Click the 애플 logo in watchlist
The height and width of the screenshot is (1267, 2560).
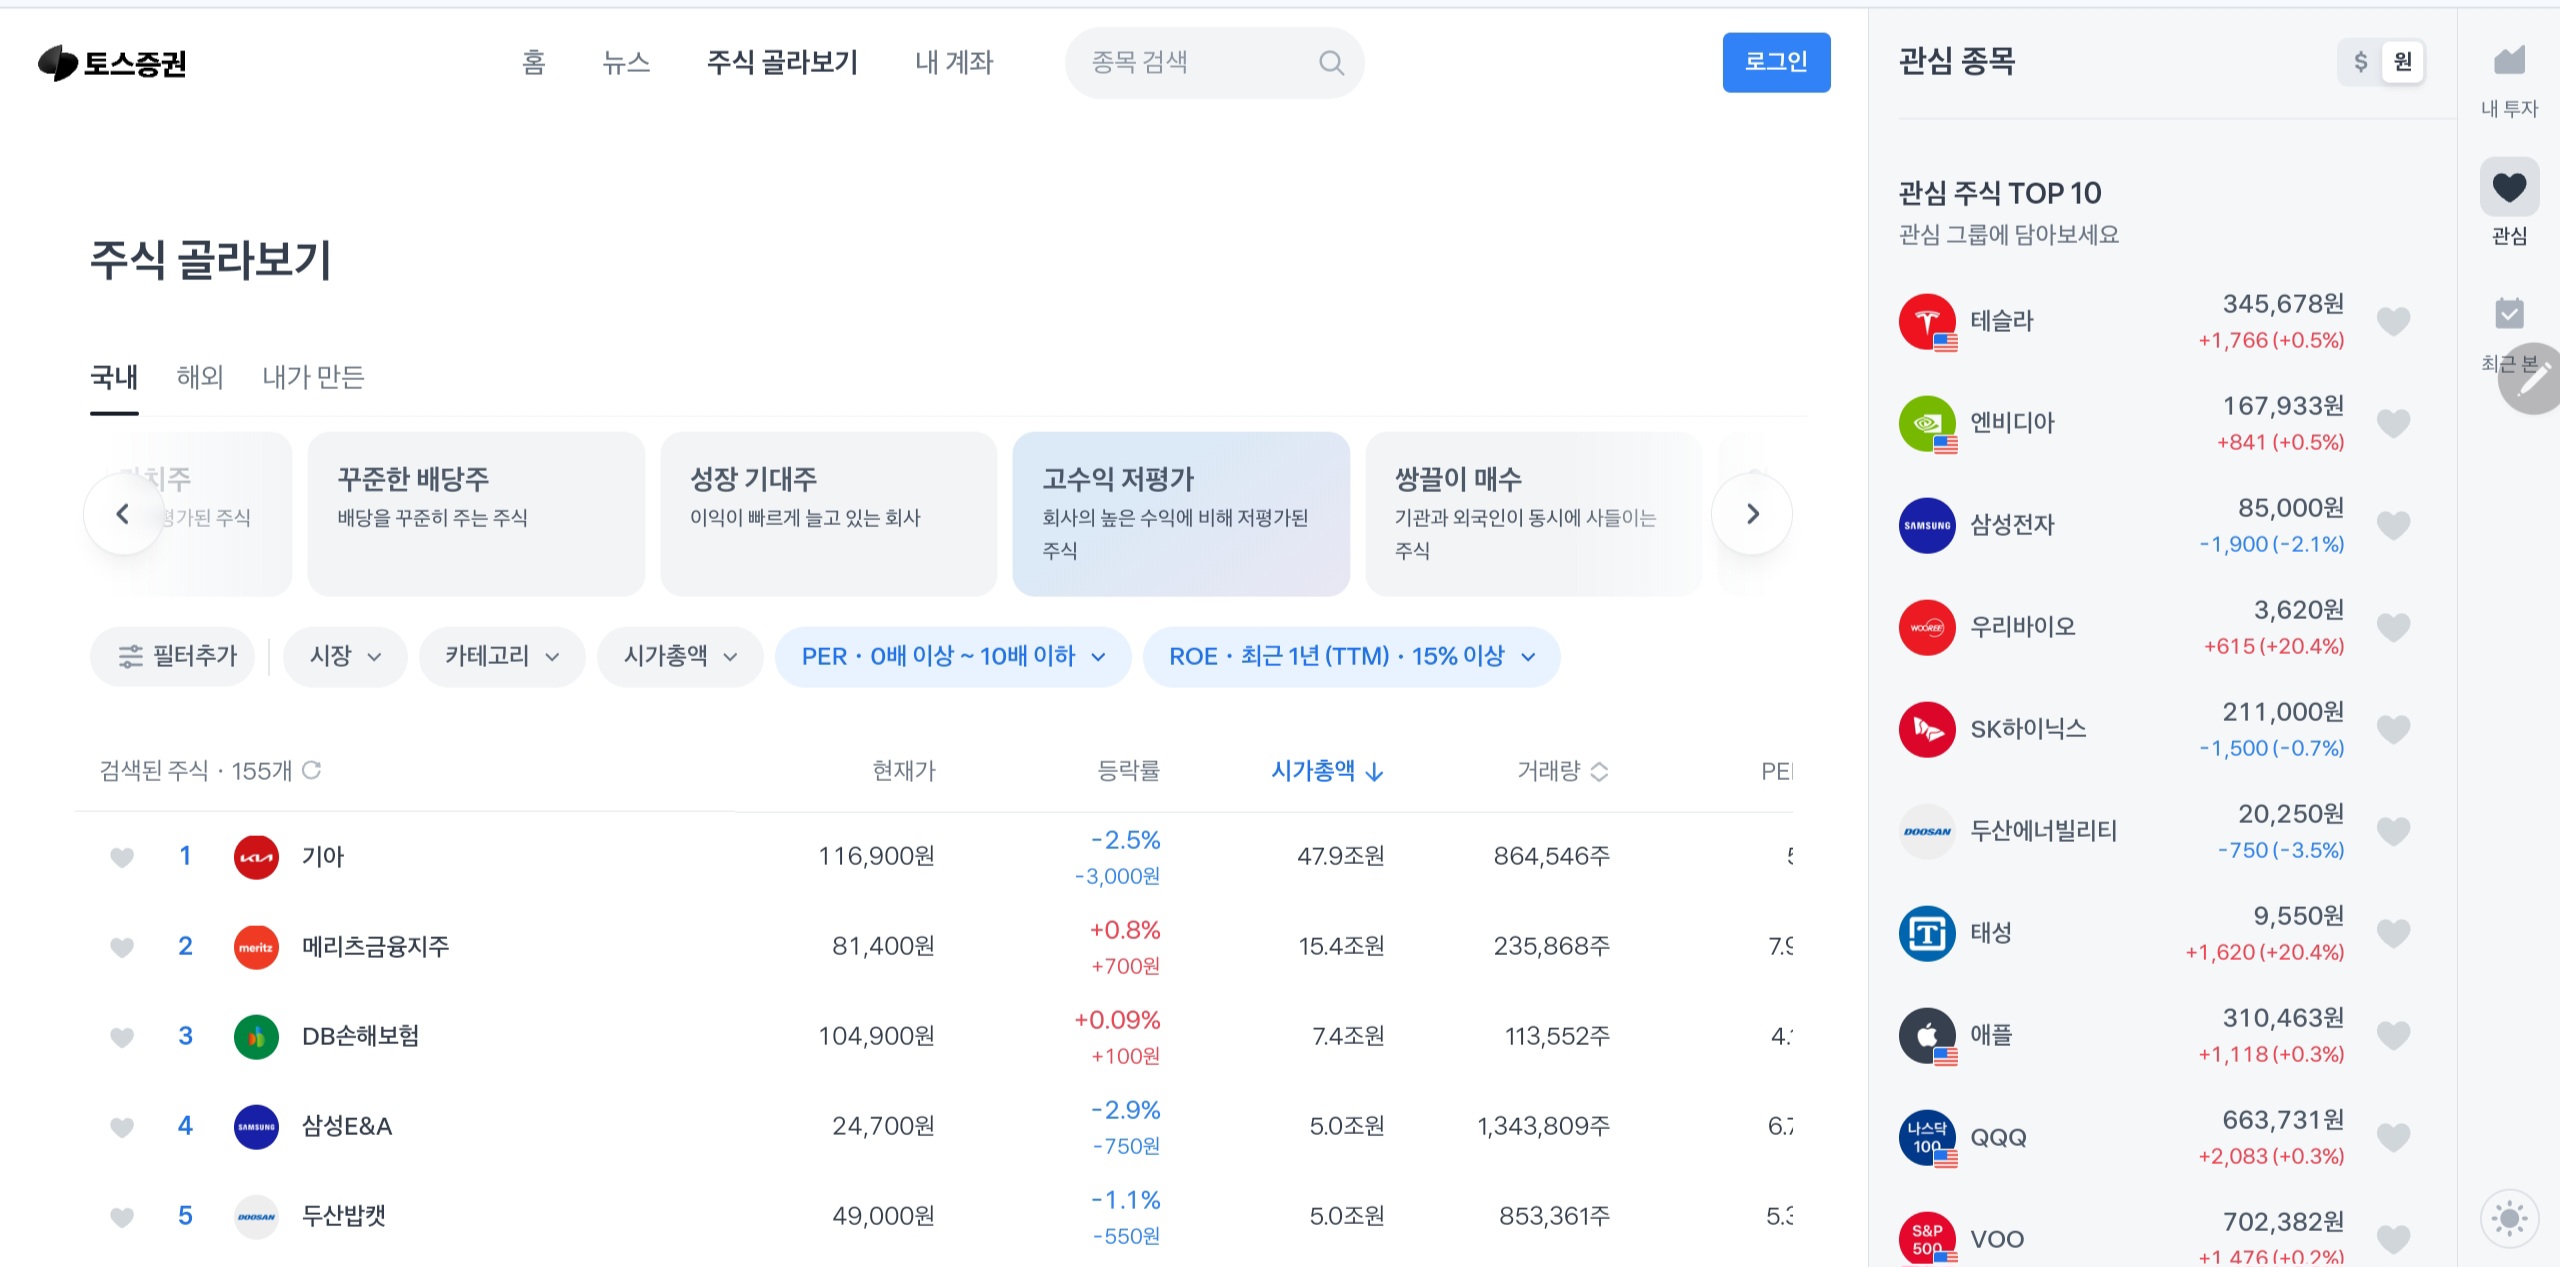point(1927,1036)
